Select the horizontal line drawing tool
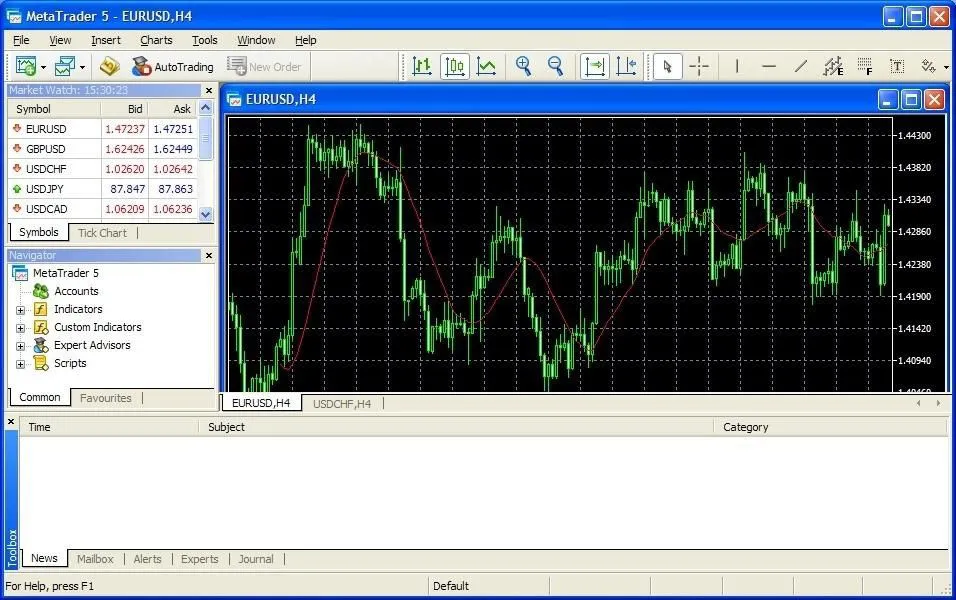The width and height of the screenshot is (956, 600). pyautogui.click(x=769, y=66)
